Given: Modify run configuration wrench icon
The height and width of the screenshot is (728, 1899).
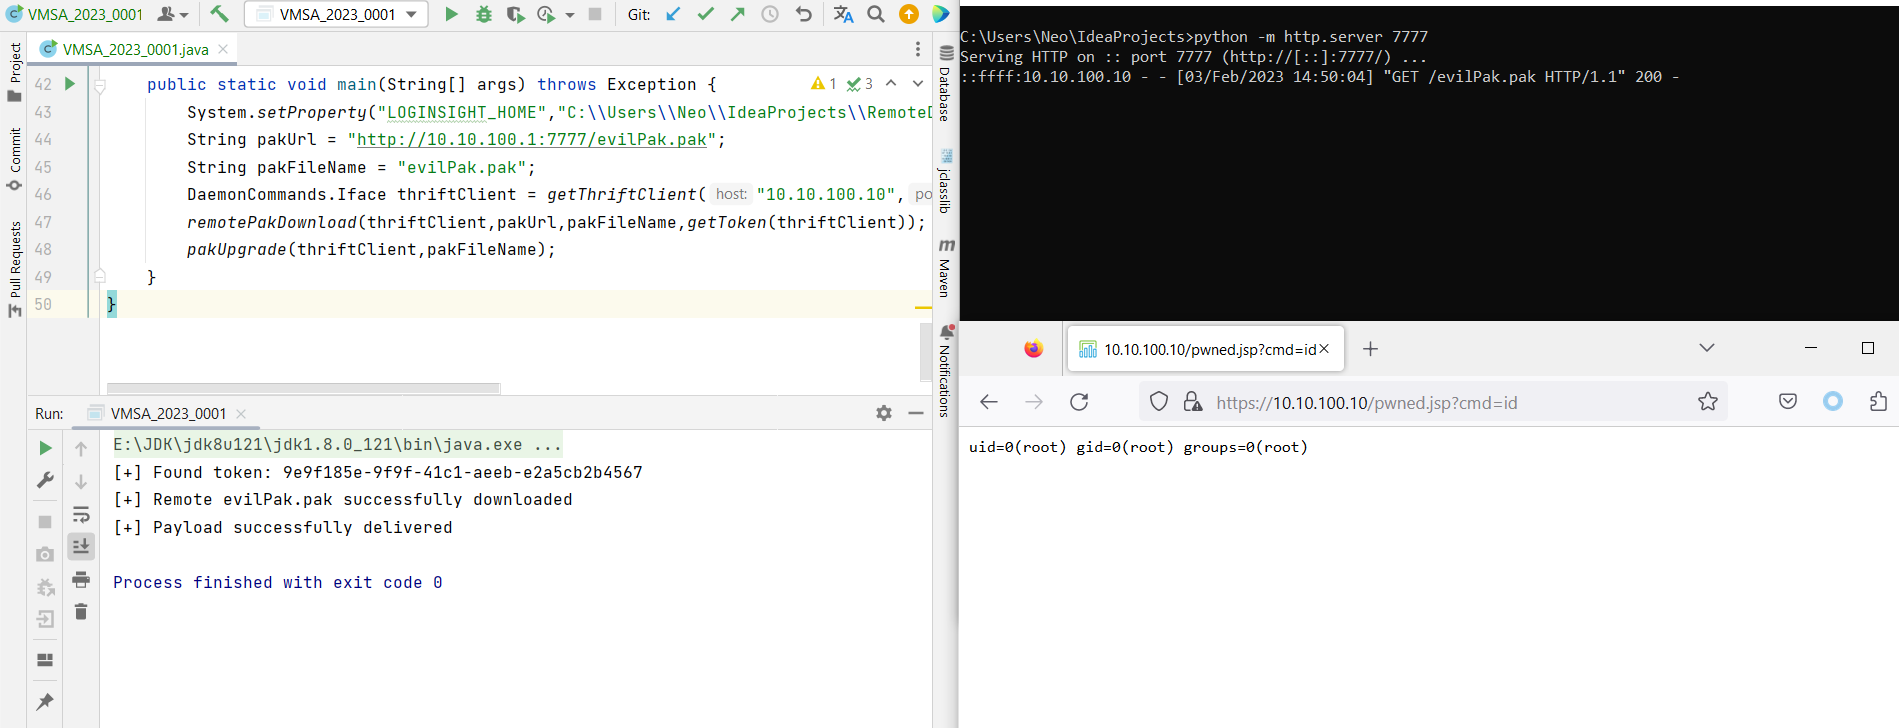Looking at the screenshot, I should click(45, 481).
